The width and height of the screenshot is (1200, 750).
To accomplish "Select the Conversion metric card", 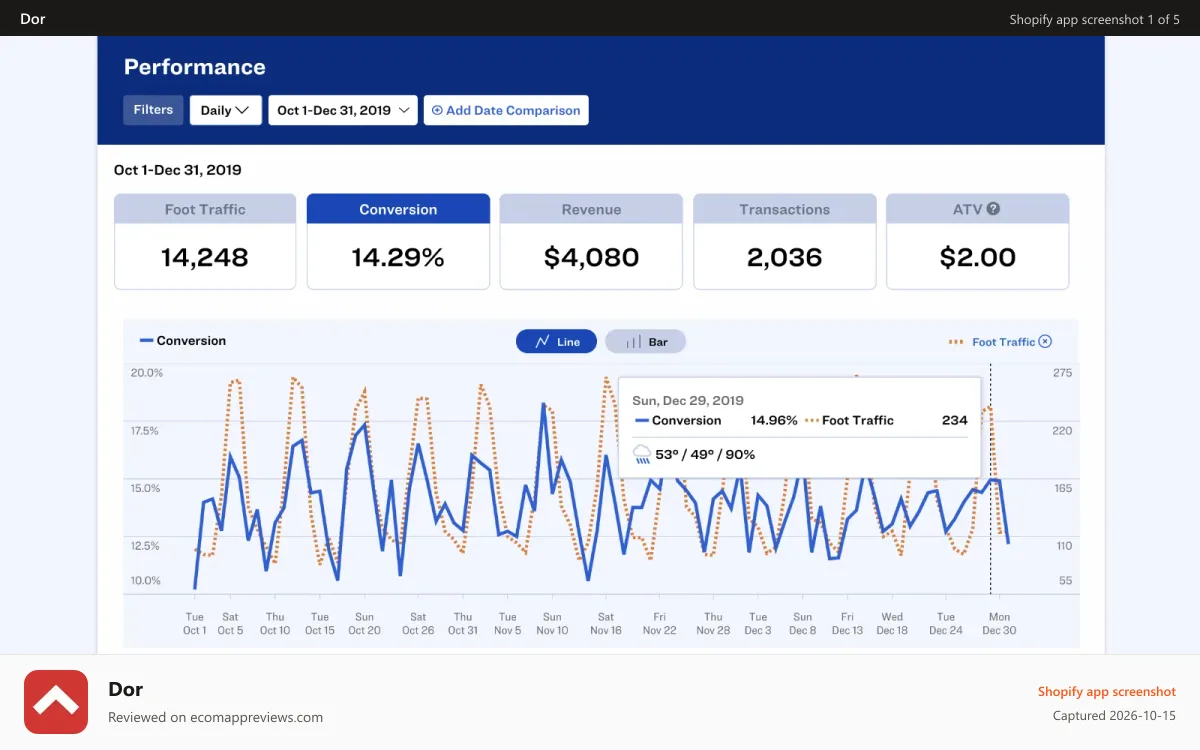I will [x=398, y=242].
